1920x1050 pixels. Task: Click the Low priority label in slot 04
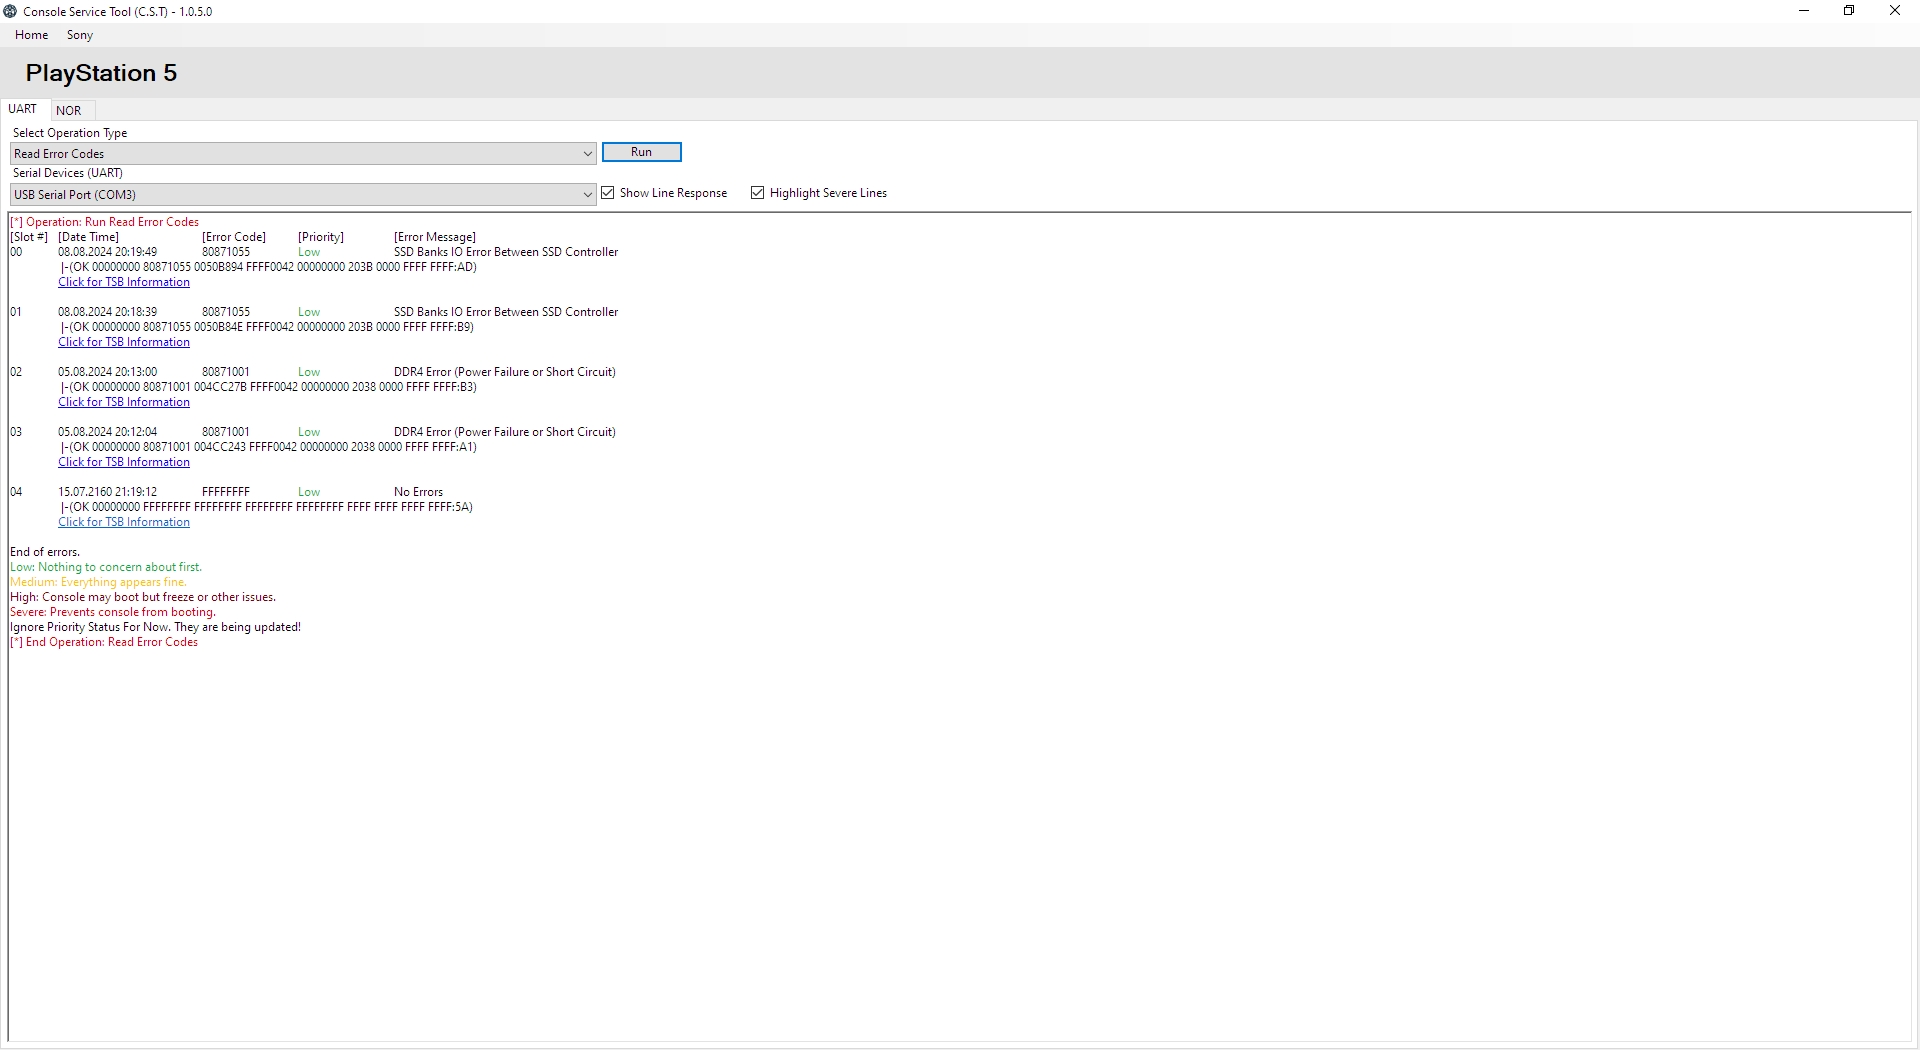309,492
